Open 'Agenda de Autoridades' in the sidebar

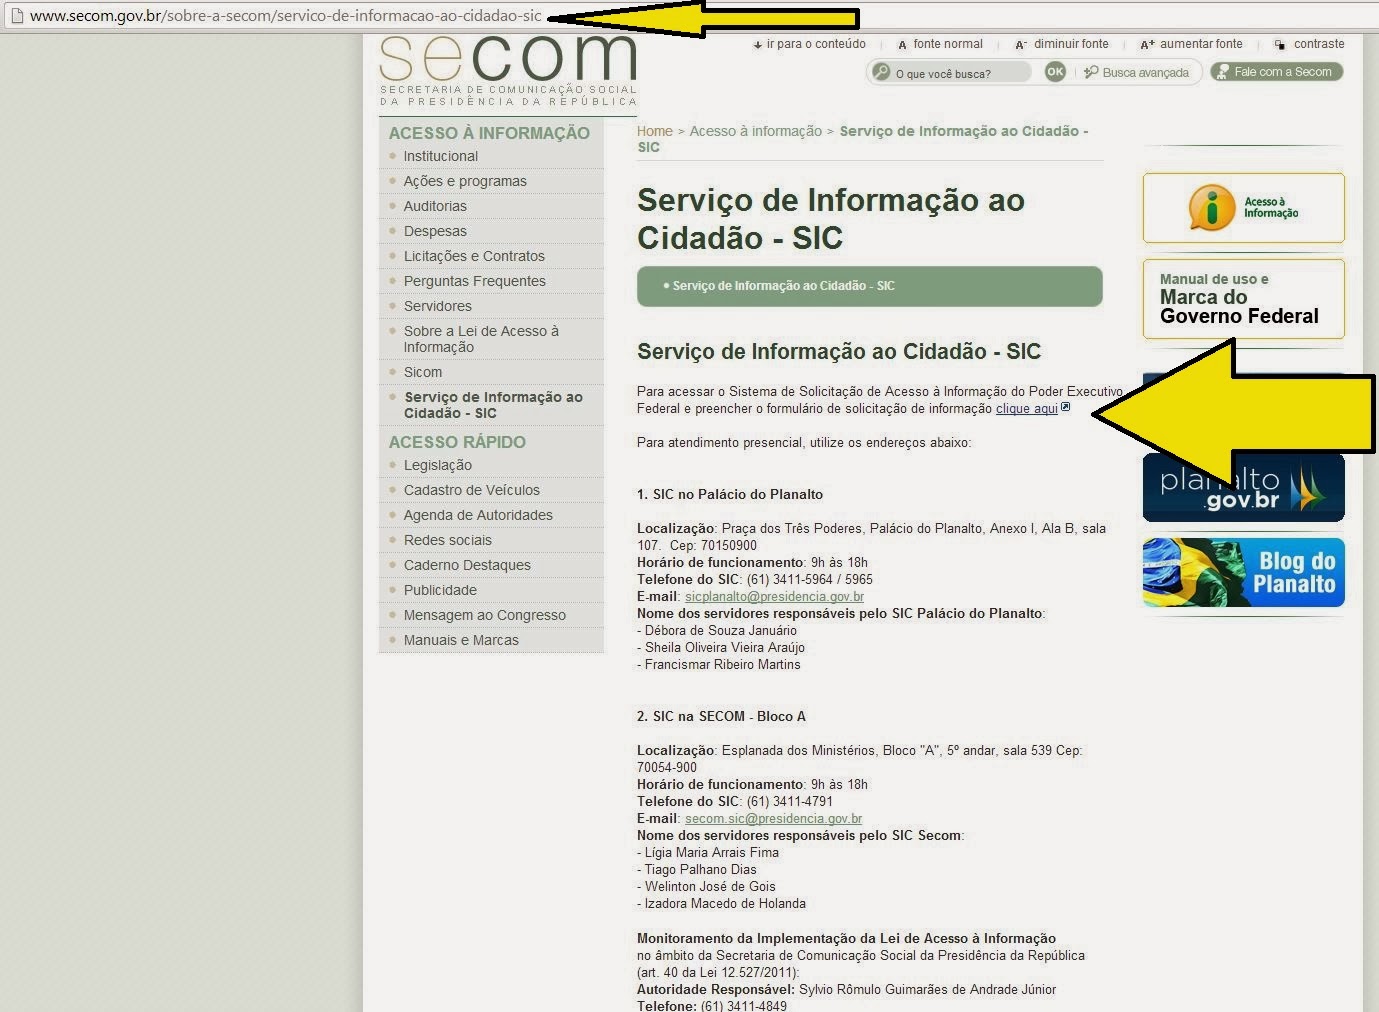(x=478, y=515)
